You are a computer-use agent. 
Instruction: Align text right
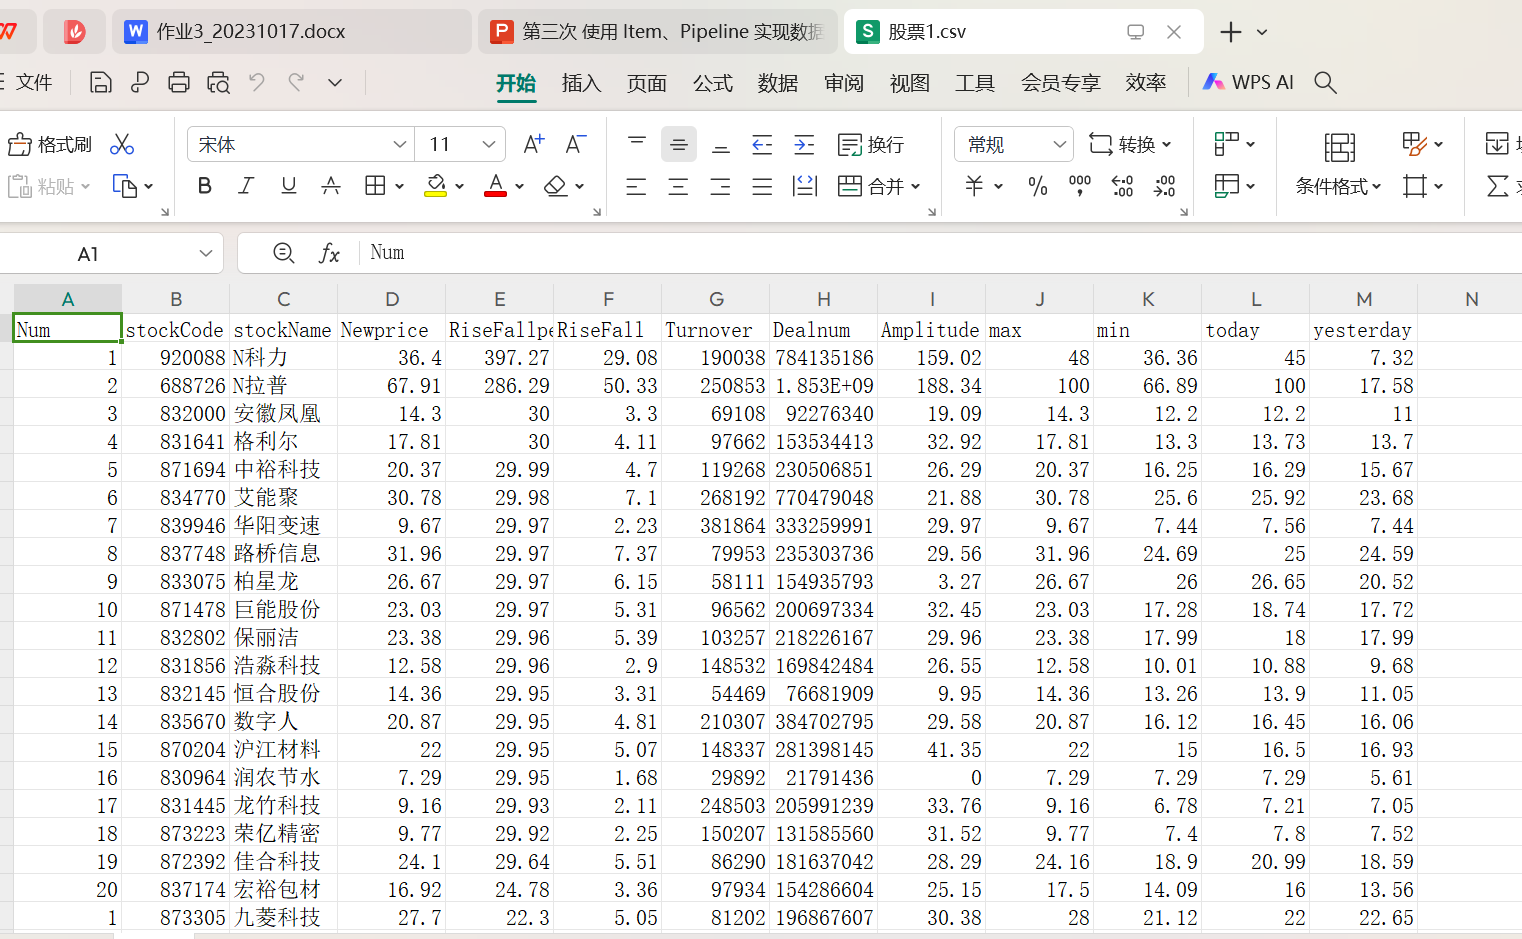720,186
